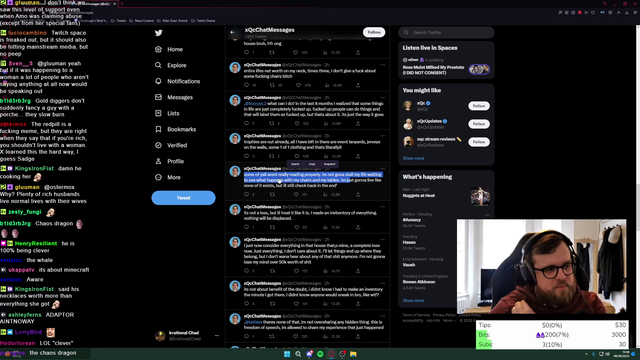Open avatar on 'some of yall arent reading' tweet
Viewport: 640px width, 360px height.
tap(235, 171)
